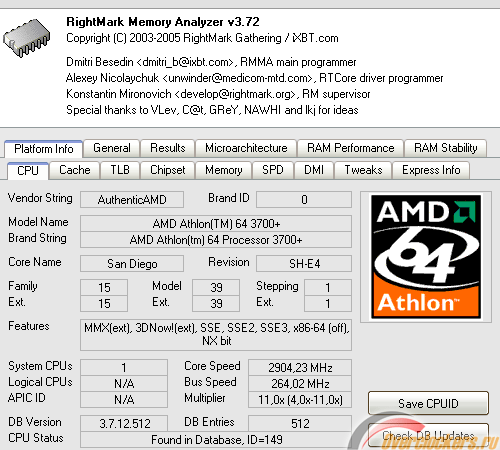Click the Check DB Updates button
Viewport: 500px width, 450px height.
(428, 435)
